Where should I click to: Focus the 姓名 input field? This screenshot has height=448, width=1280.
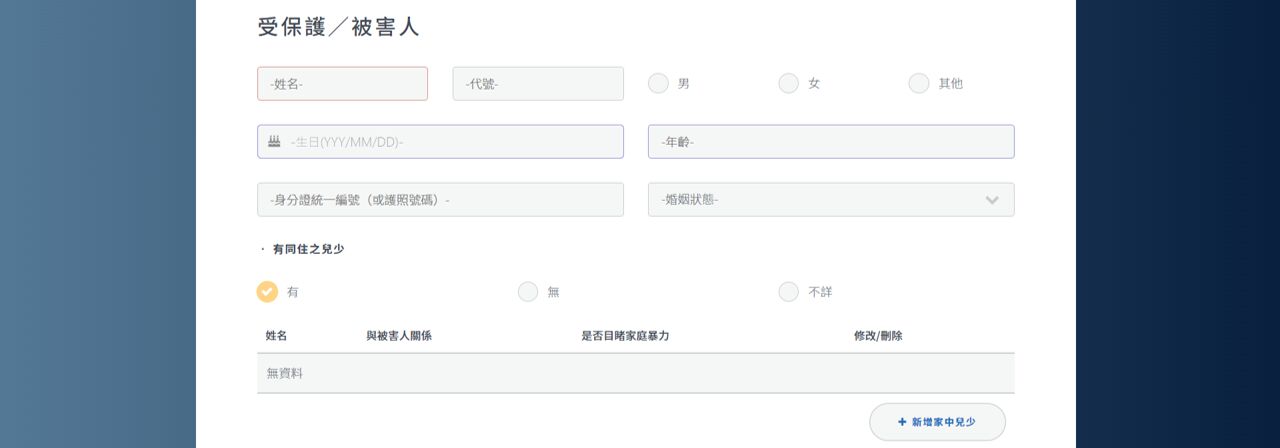tap(342, 84)
